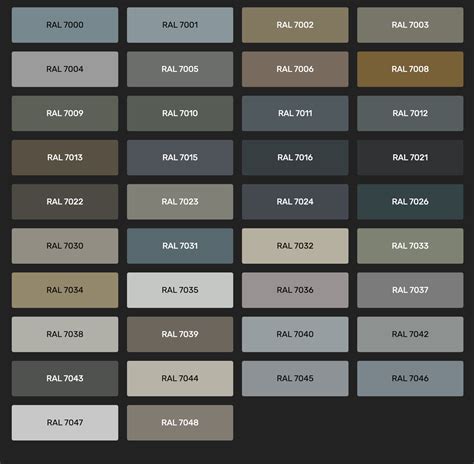Select the RAL 7032 pebble swatch
This screenshot has width=474, height=464.
[x=295, y=246]
